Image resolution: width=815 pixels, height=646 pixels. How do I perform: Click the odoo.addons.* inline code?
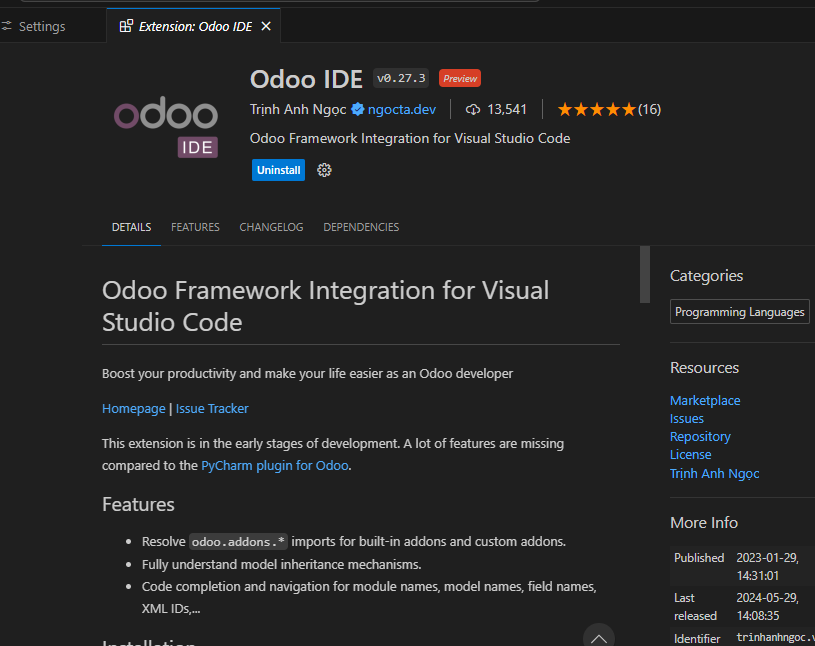point(239,542)
